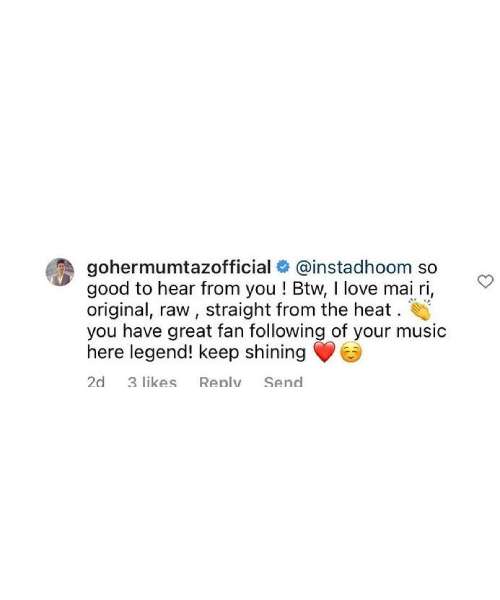Screen dimensions: 500x600
Task: Click the blue verified badge
Action: click(x=283, y=267)
